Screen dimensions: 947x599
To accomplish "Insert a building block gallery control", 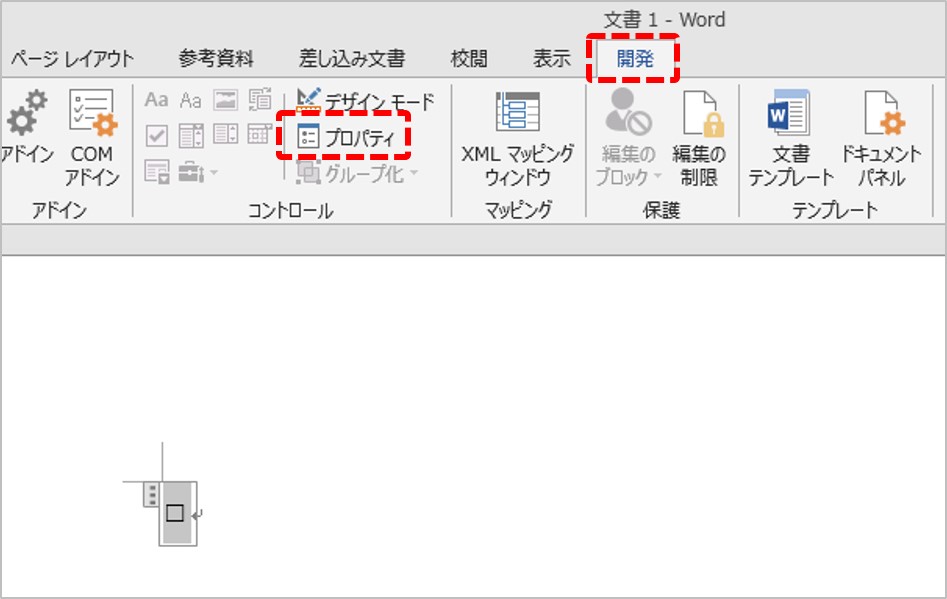I will (260, 100).
